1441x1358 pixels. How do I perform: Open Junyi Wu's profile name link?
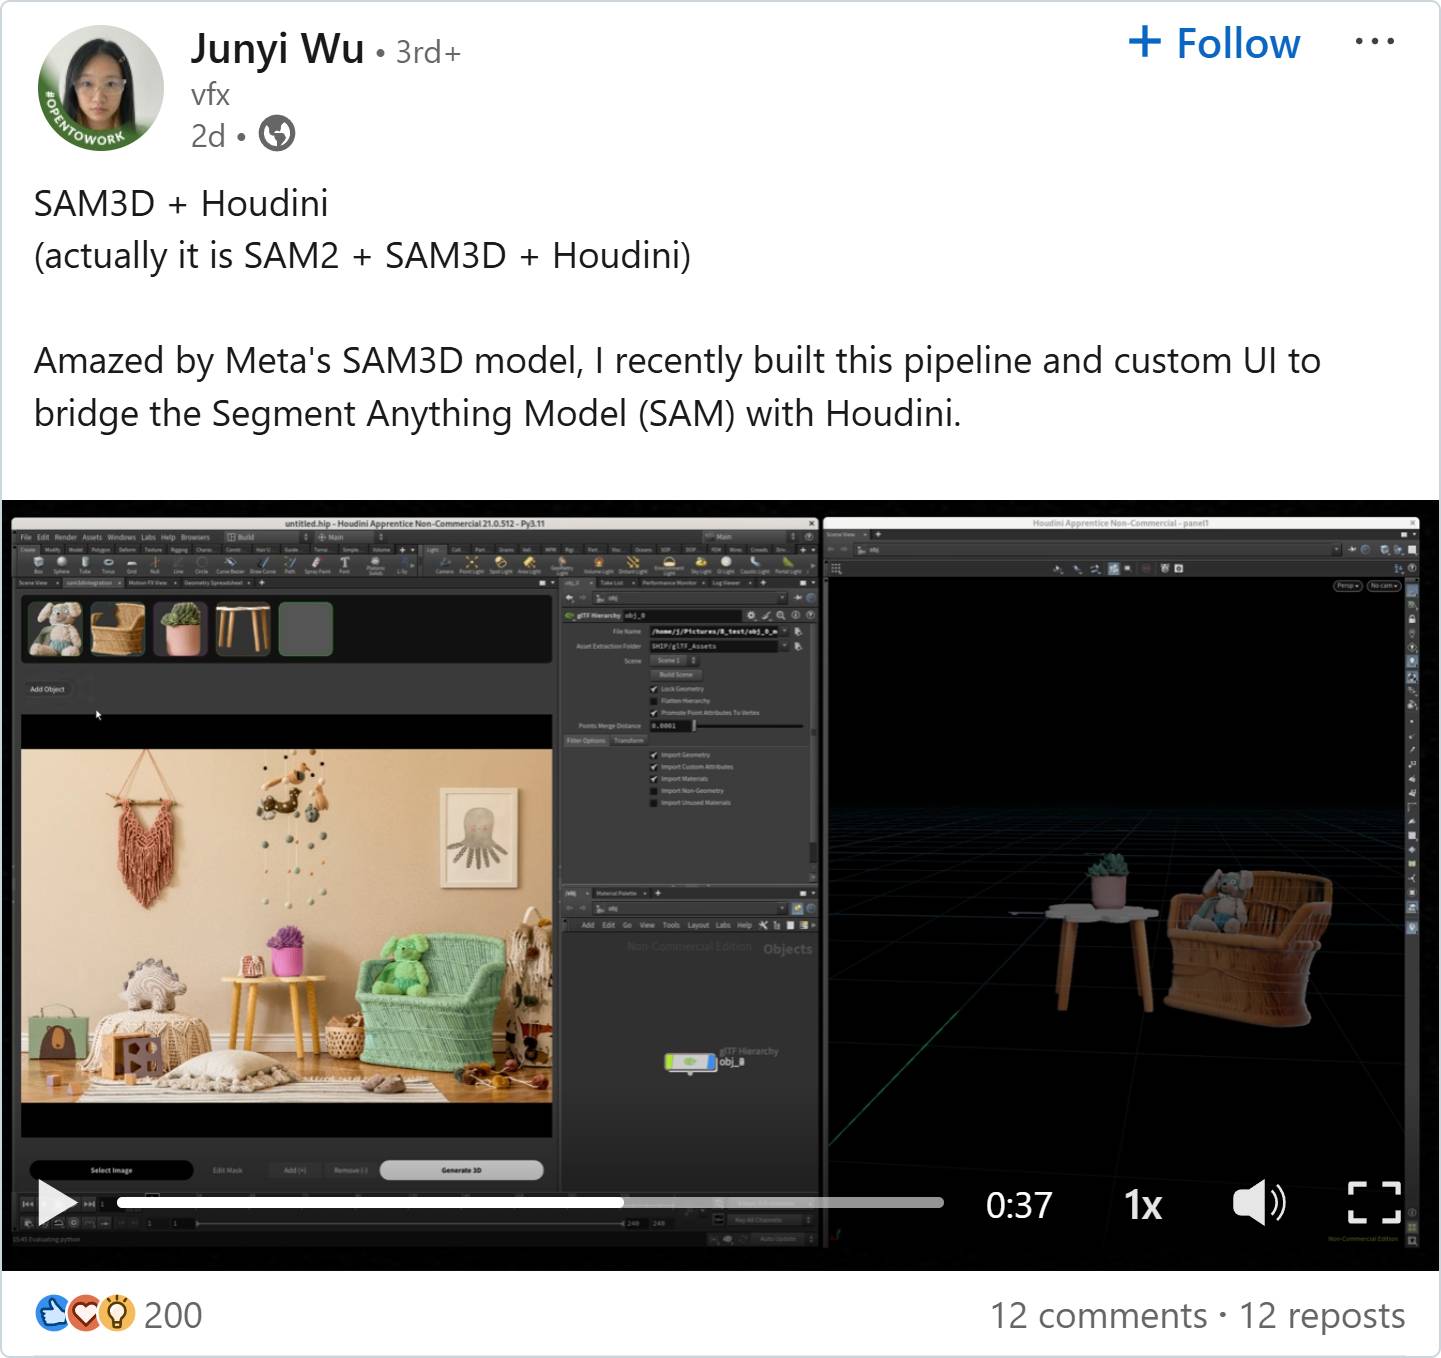[x=277, y=48]
